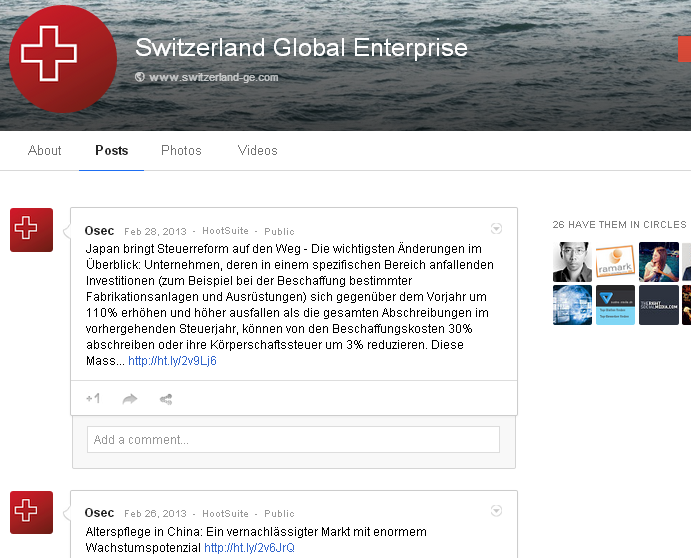Click the red button at the cover edge
Viewport: 691px width, 558px height.
(x=684, y=49)
